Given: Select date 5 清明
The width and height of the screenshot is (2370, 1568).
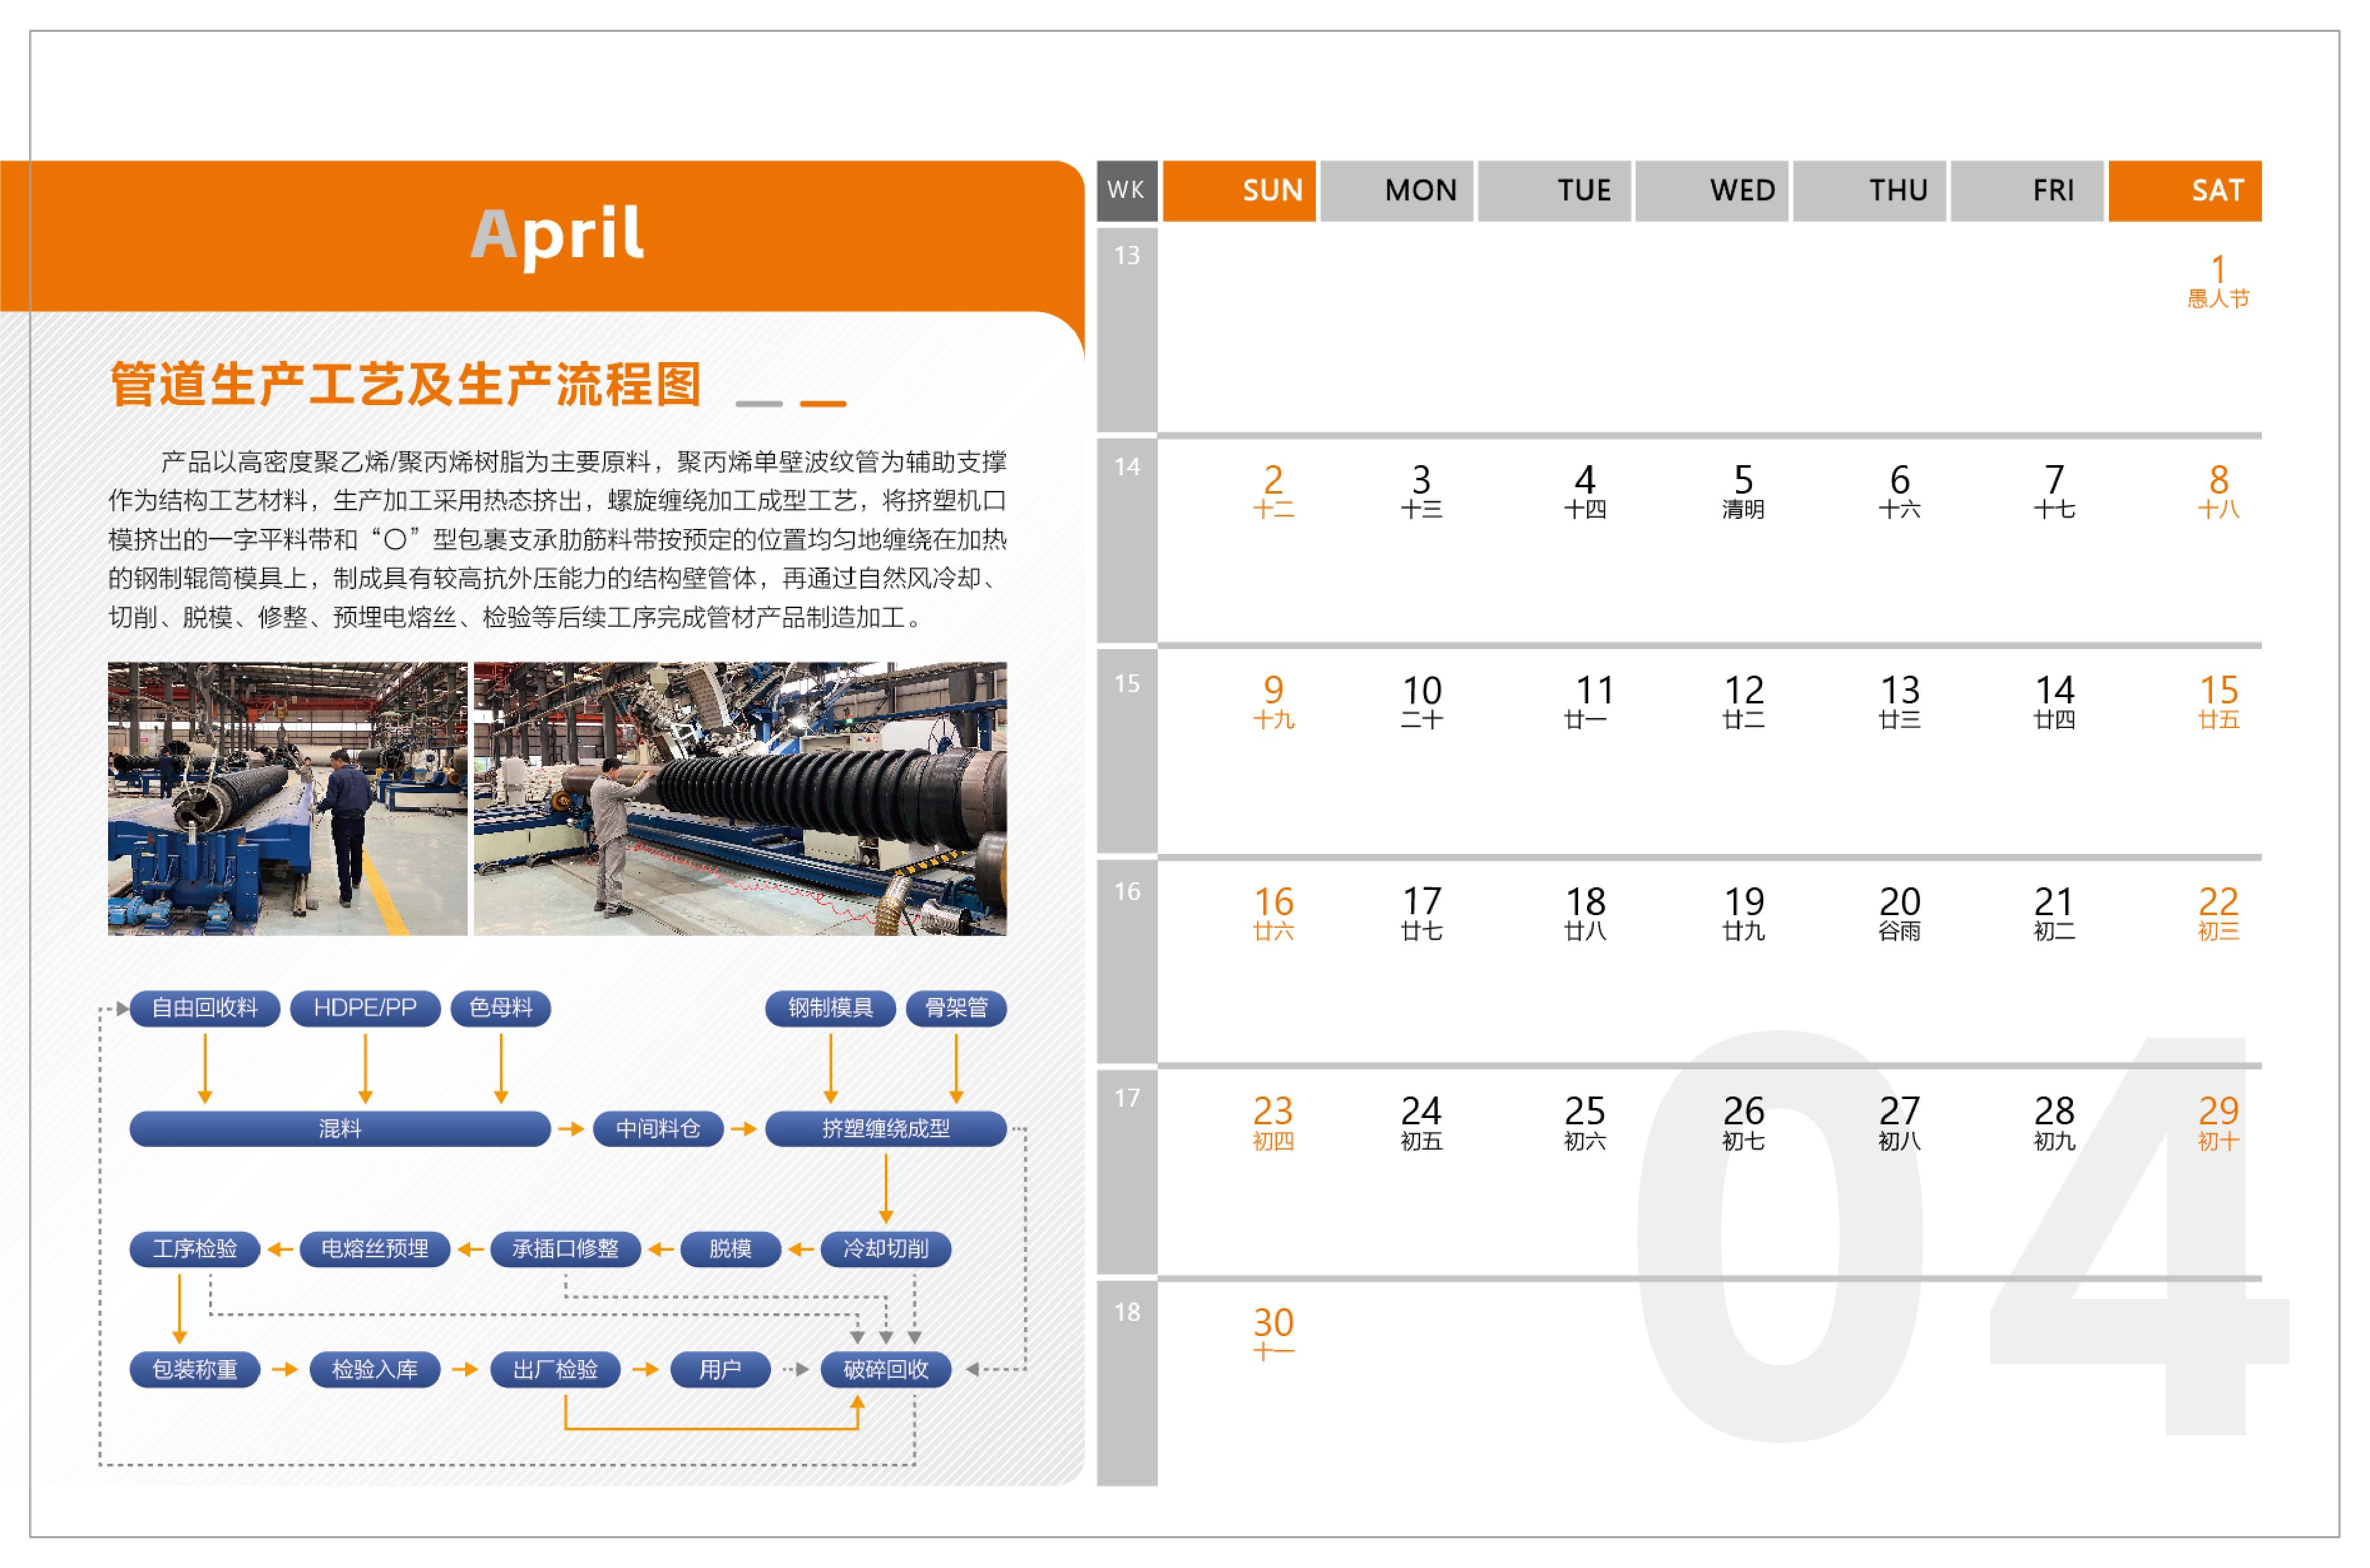Looking at the screenshot, I should click(x=1742, y=491).
